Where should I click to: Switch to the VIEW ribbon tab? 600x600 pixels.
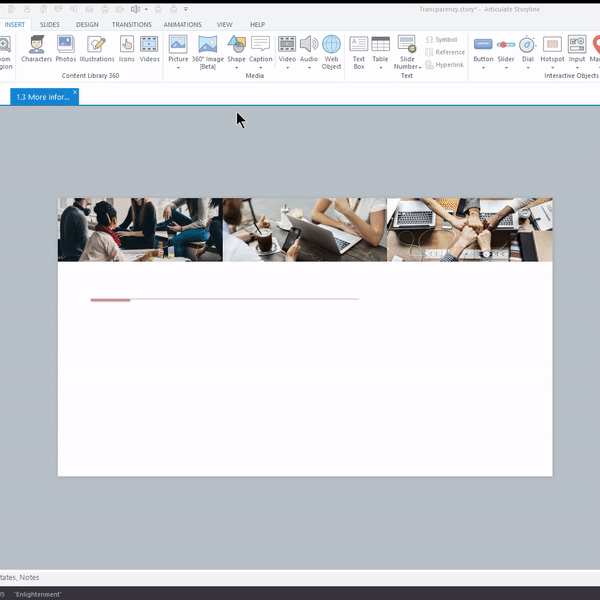point(225,24)
